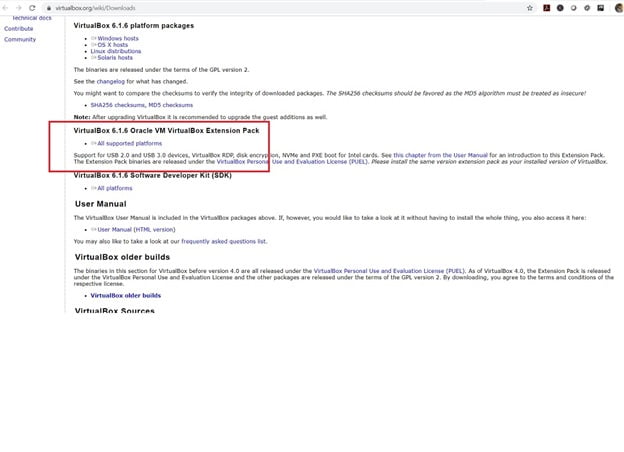Viewport: 624px width, 452px height.
Task: Download Extension Pack for All supported platforms
Action: (129, 143)
